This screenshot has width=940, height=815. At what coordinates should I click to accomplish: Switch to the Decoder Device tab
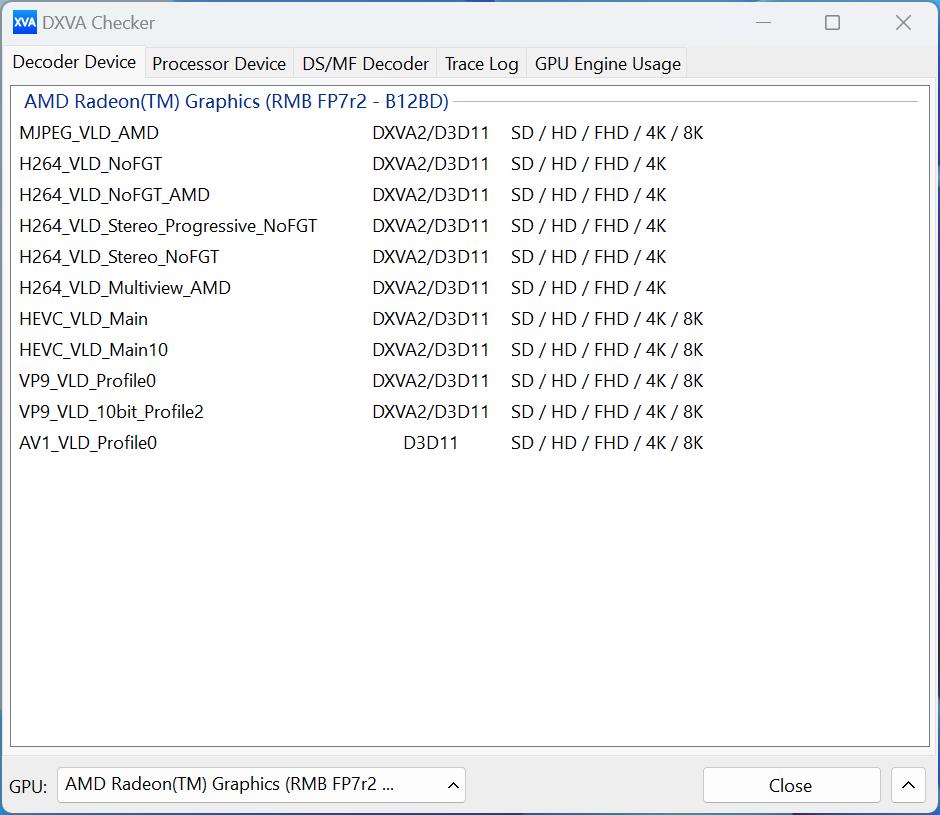coord(74,62)
